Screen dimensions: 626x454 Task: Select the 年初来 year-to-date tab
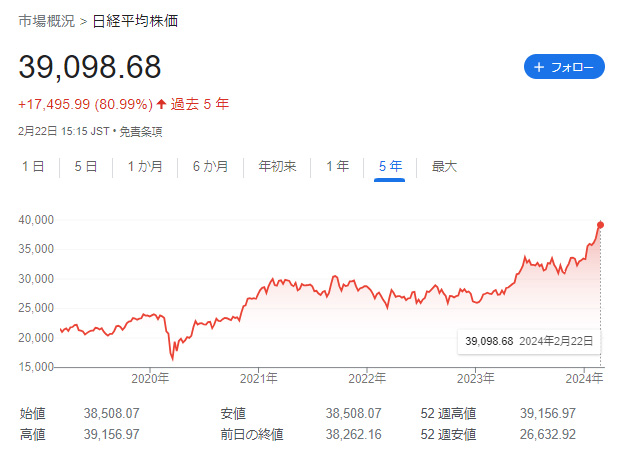pyautogui.click(x=277, y=167)
